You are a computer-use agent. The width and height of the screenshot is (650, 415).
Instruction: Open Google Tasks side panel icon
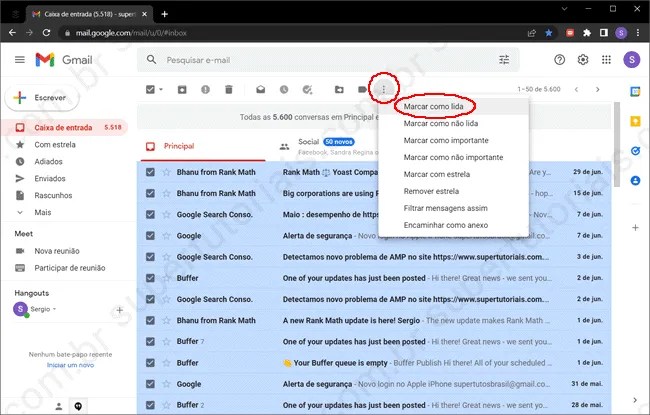[x=635, y=151]
